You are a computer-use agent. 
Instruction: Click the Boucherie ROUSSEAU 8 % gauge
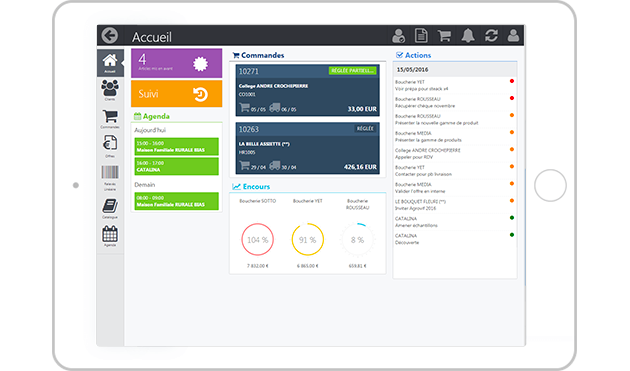point(357,240)
